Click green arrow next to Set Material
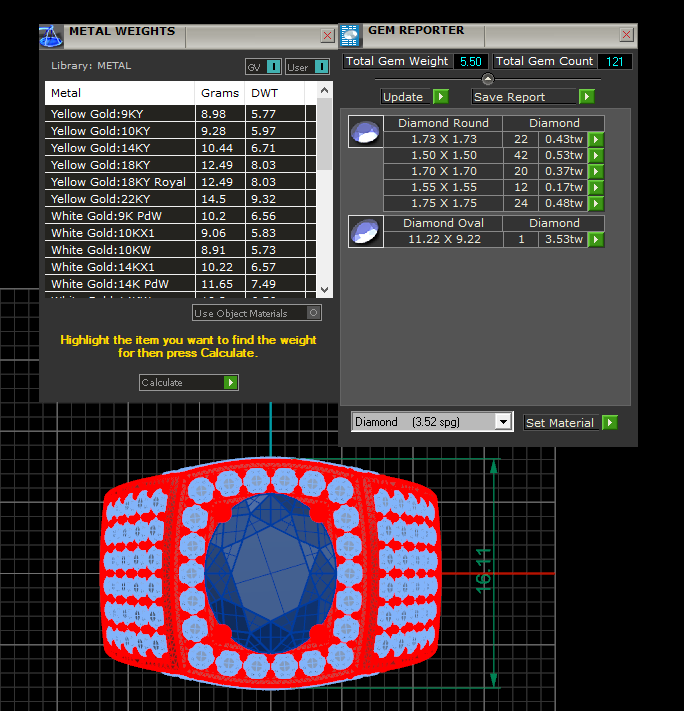This screenshot has width=684, height=711. tap(610, 423)
